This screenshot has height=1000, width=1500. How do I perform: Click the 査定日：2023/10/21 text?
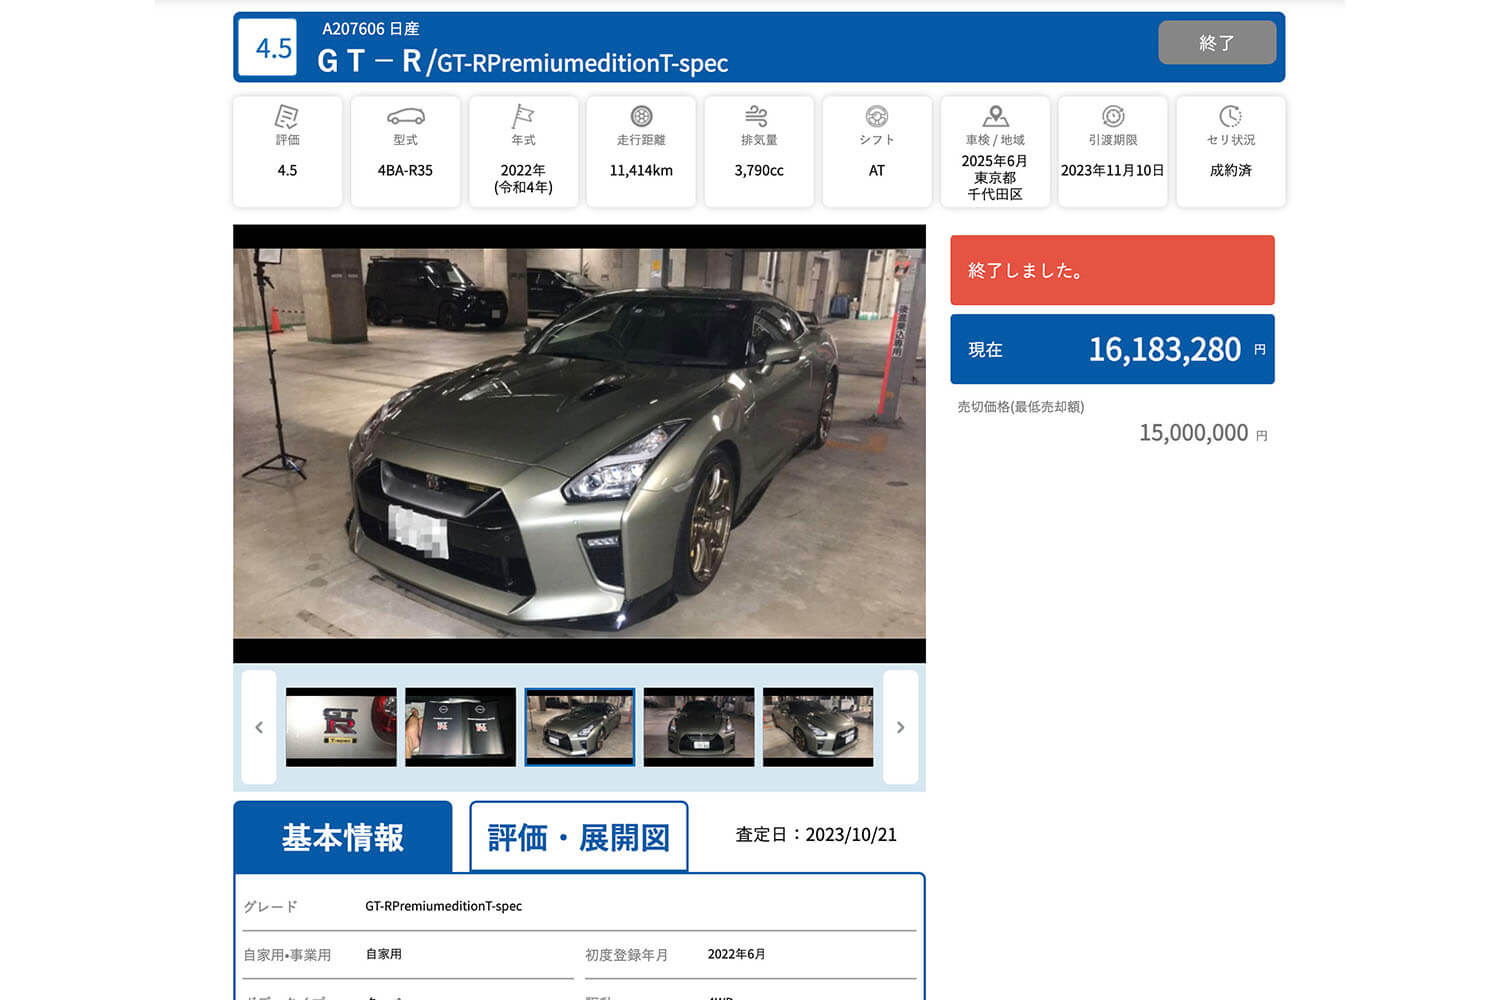pyautogui.click(x=816, y=835)
